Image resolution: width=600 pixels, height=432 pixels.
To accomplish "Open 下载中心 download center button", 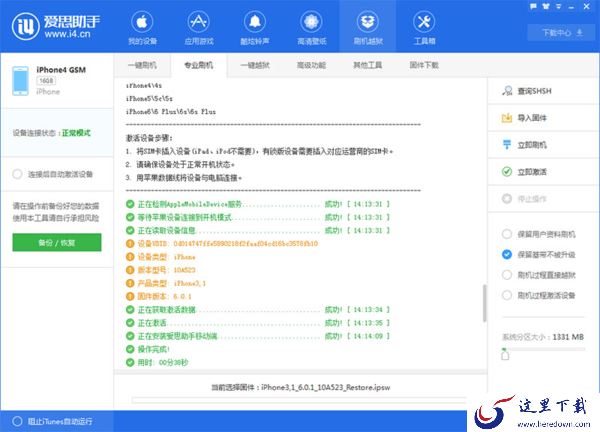I will click(562, 33).
